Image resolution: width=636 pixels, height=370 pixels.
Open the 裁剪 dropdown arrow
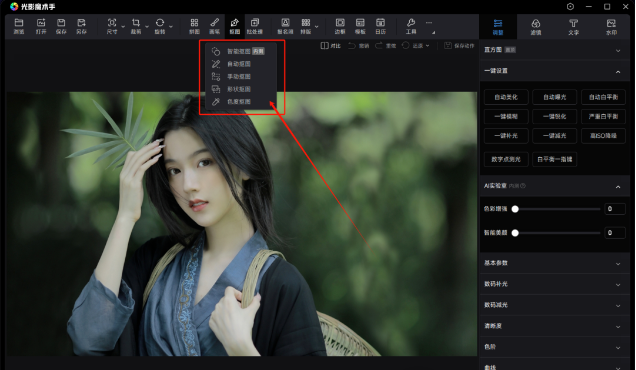tap(147, 27)
